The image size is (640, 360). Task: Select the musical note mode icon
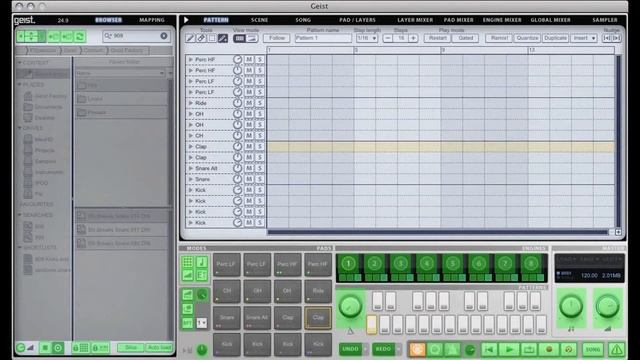pos(202,262)
